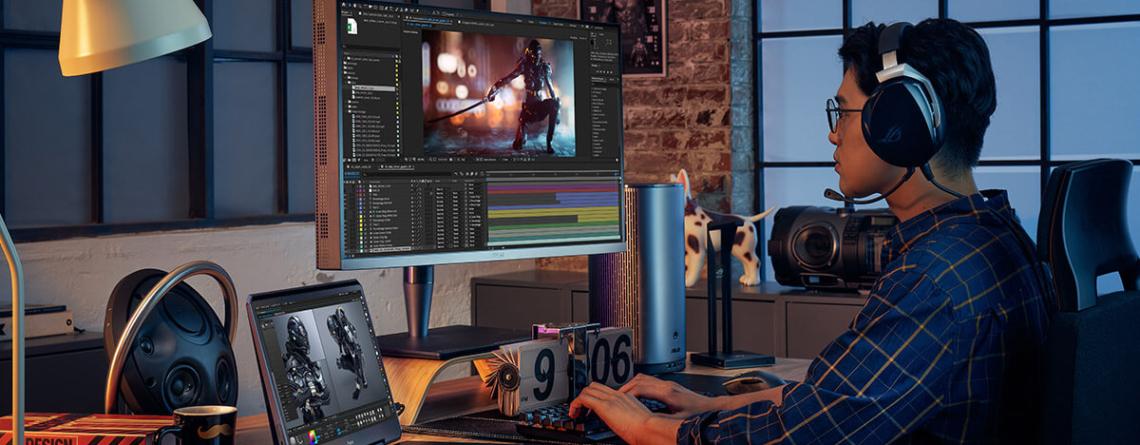Click the green file icon in the Project panel
This screenshot has width=1140, height=445.
[x=352, y=27]
